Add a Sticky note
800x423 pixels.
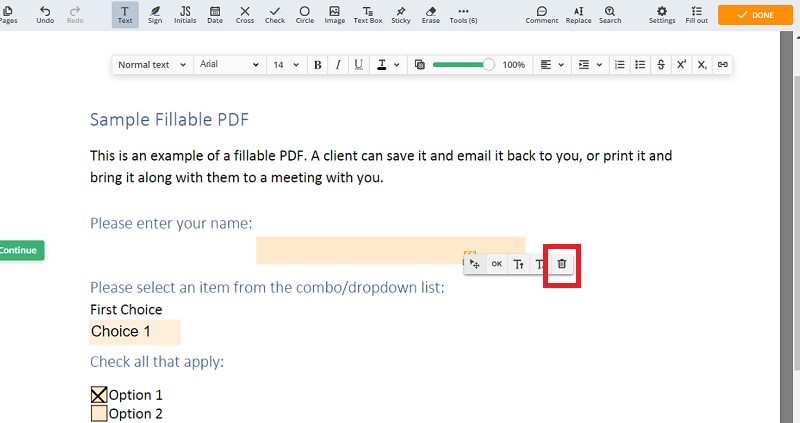coord(401,15)
